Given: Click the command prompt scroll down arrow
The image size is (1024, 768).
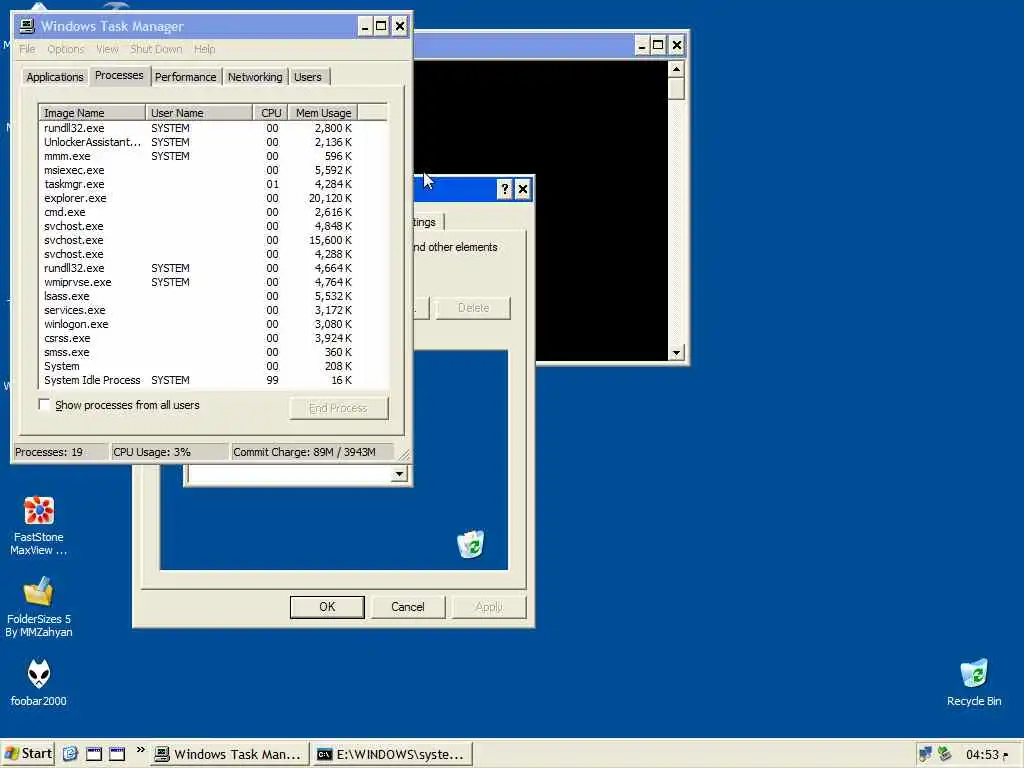Looking at the screenshot, I should click(x=676, y=353).
